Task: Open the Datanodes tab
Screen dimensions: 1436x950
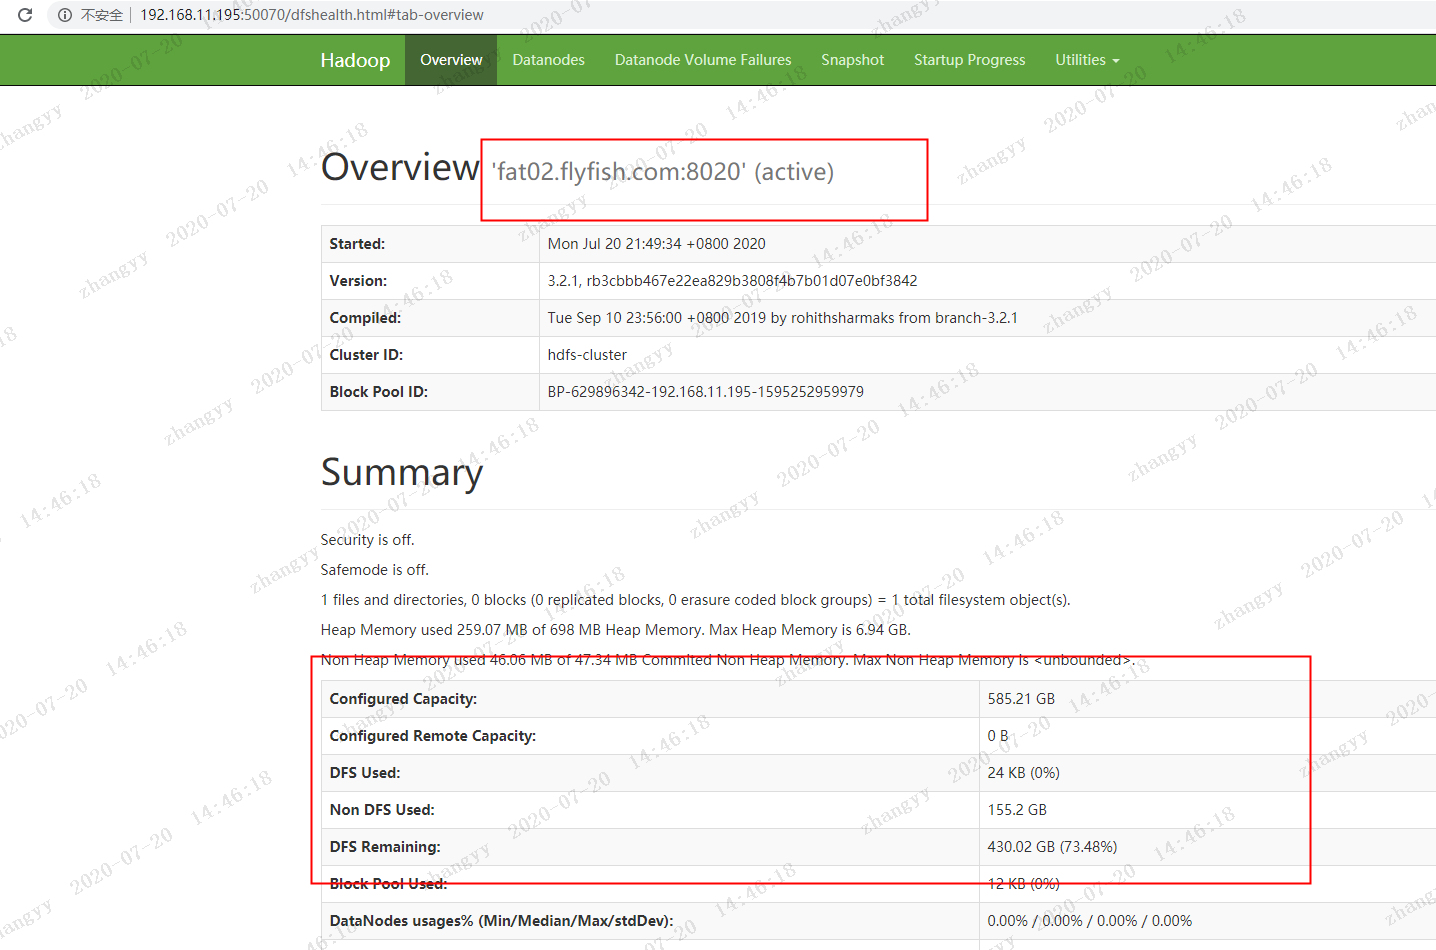Action: (548, 60)
